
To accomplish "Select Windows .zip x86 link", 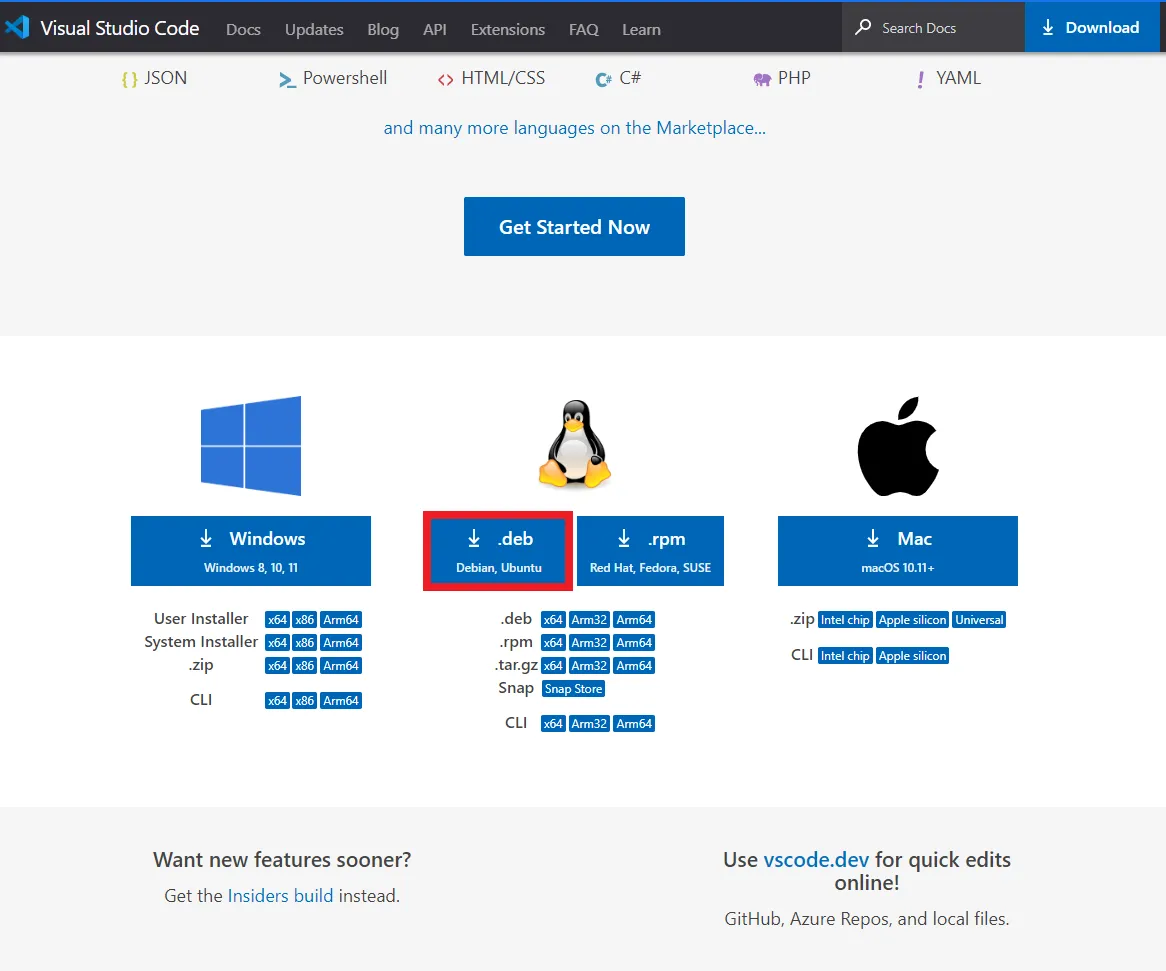I will (x=304, y=665).
